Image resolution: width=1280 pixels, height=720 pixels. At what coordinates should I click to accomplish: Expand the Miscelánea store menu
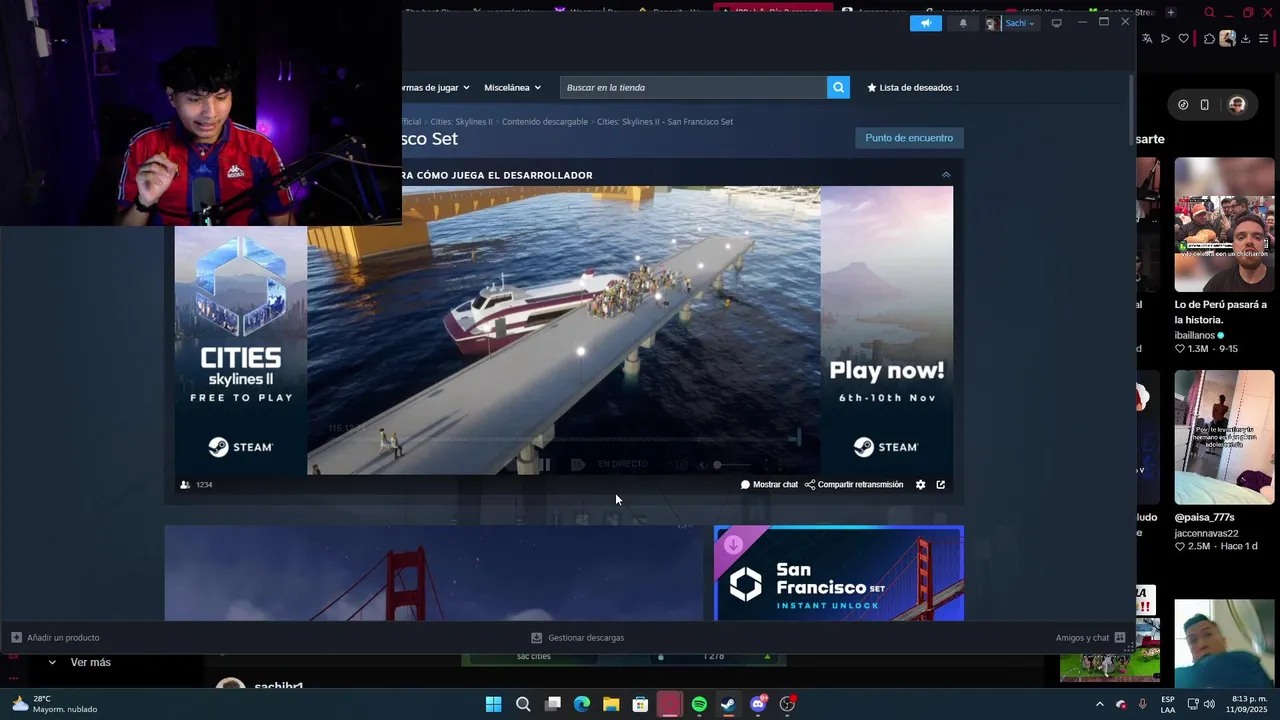point(512,87)
